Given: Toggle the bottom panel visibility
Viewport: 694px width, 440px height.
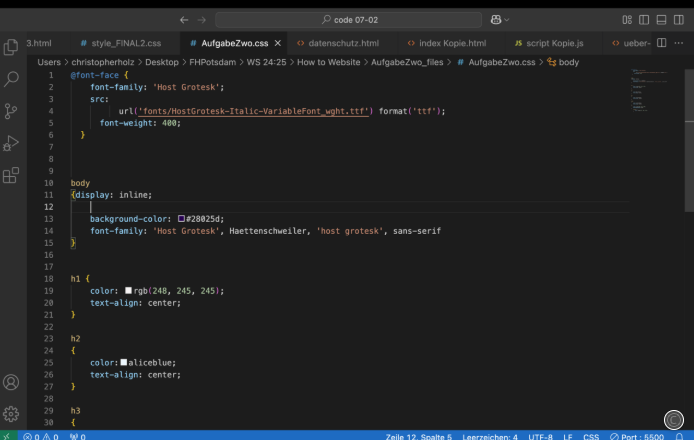Looking at the screenshot, I should 660,20.
